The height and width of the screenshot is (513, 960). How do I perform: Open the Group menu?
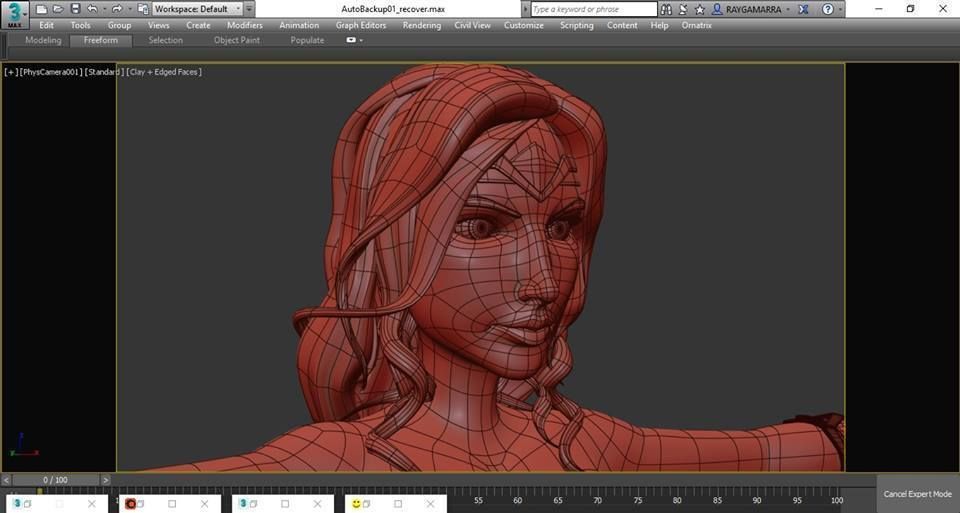[x=119, y=25]
